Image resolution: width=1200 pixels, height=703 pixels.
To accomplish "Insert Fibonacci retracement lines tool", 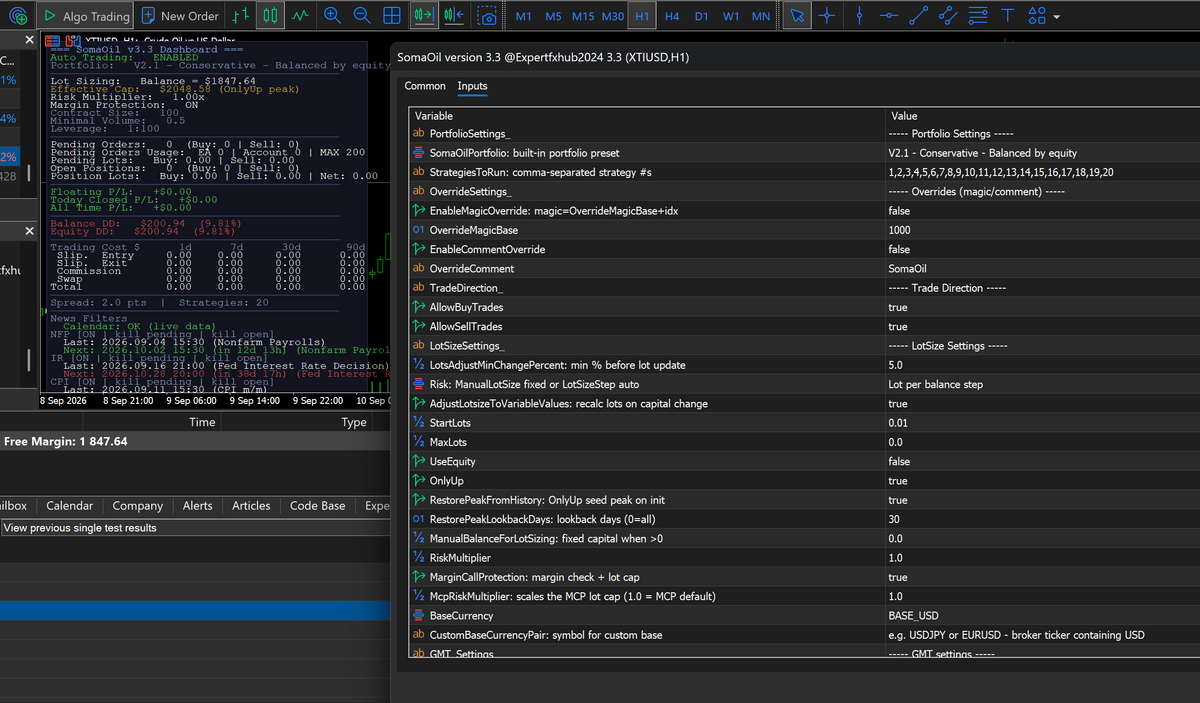I will pyautogui.click(x=978, y=16).
